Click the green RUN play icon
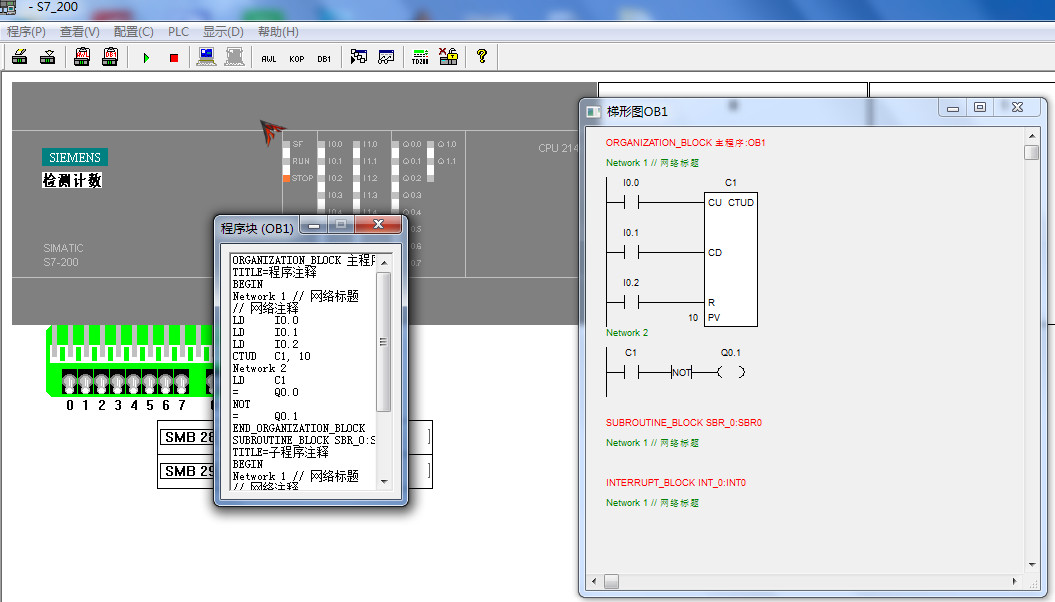The image size is (1055, 602). tap(146, 58)
